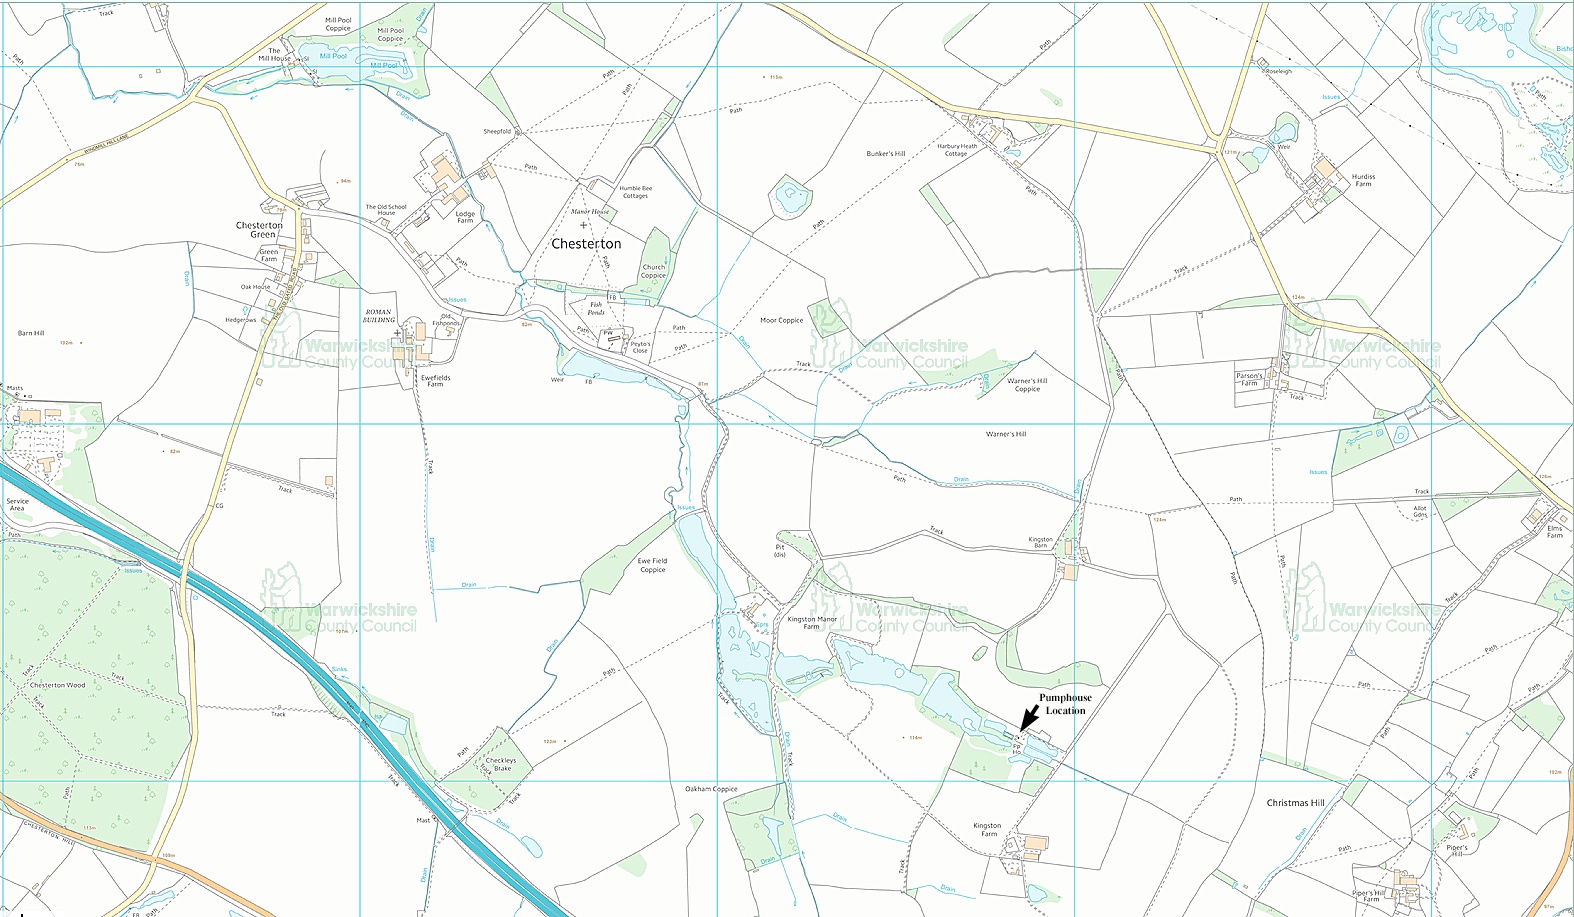Click the Bunker's Hill label
Viewport: 1574px width, 917px height.
coord(885,154)
